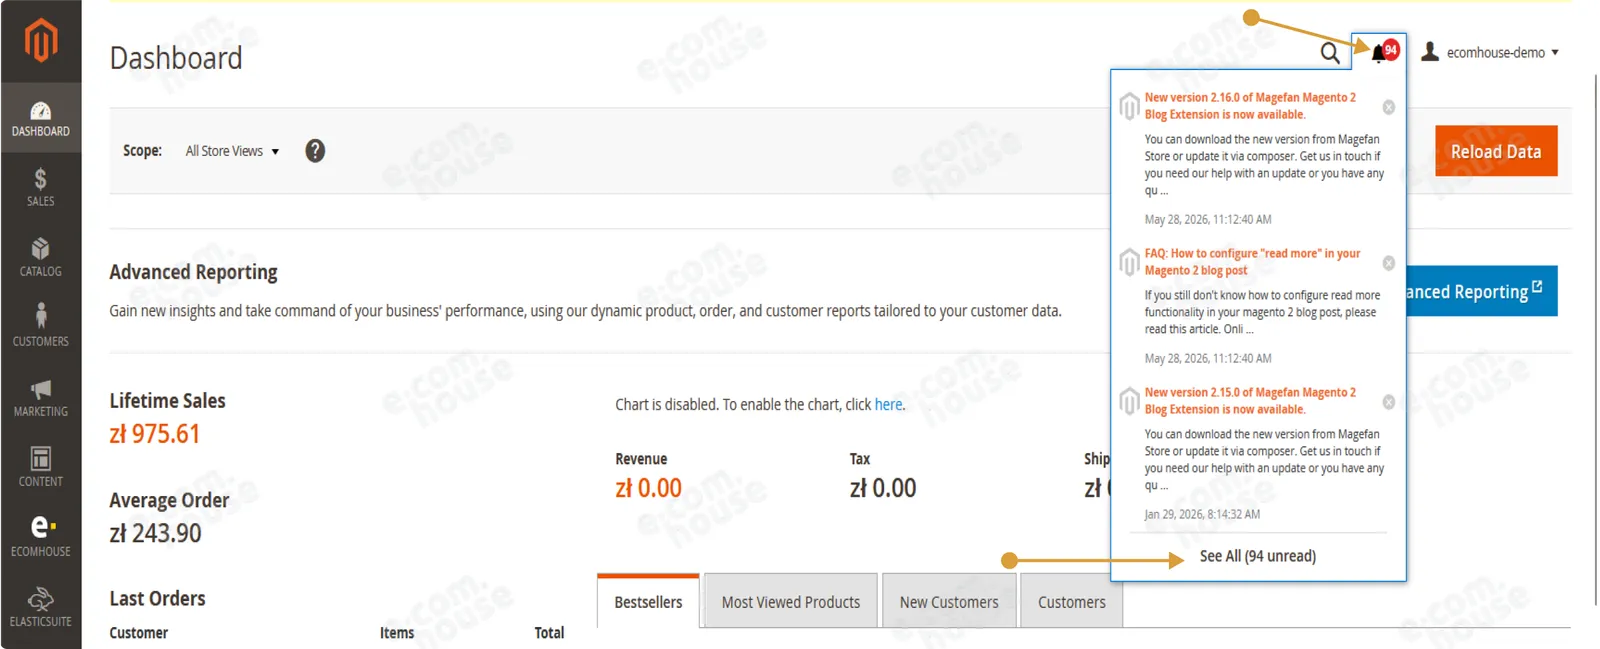Dismiss the version 2.16.0 notification
The image size is (1600, 649).
(1389, 107)
